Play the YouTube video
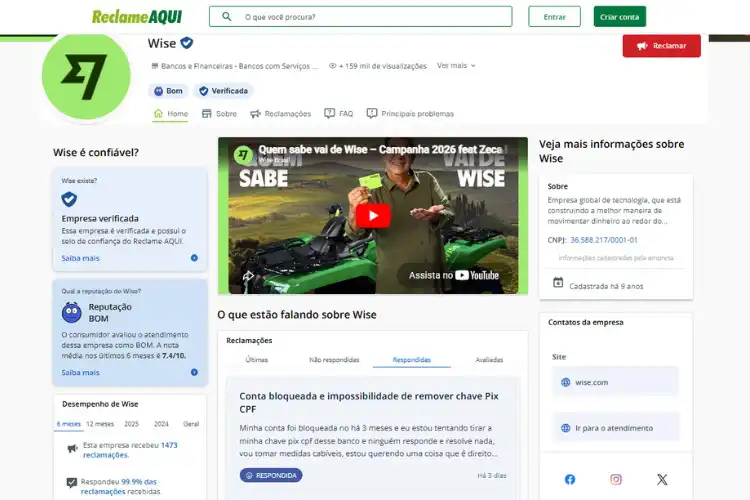 [x=373, y=216]
